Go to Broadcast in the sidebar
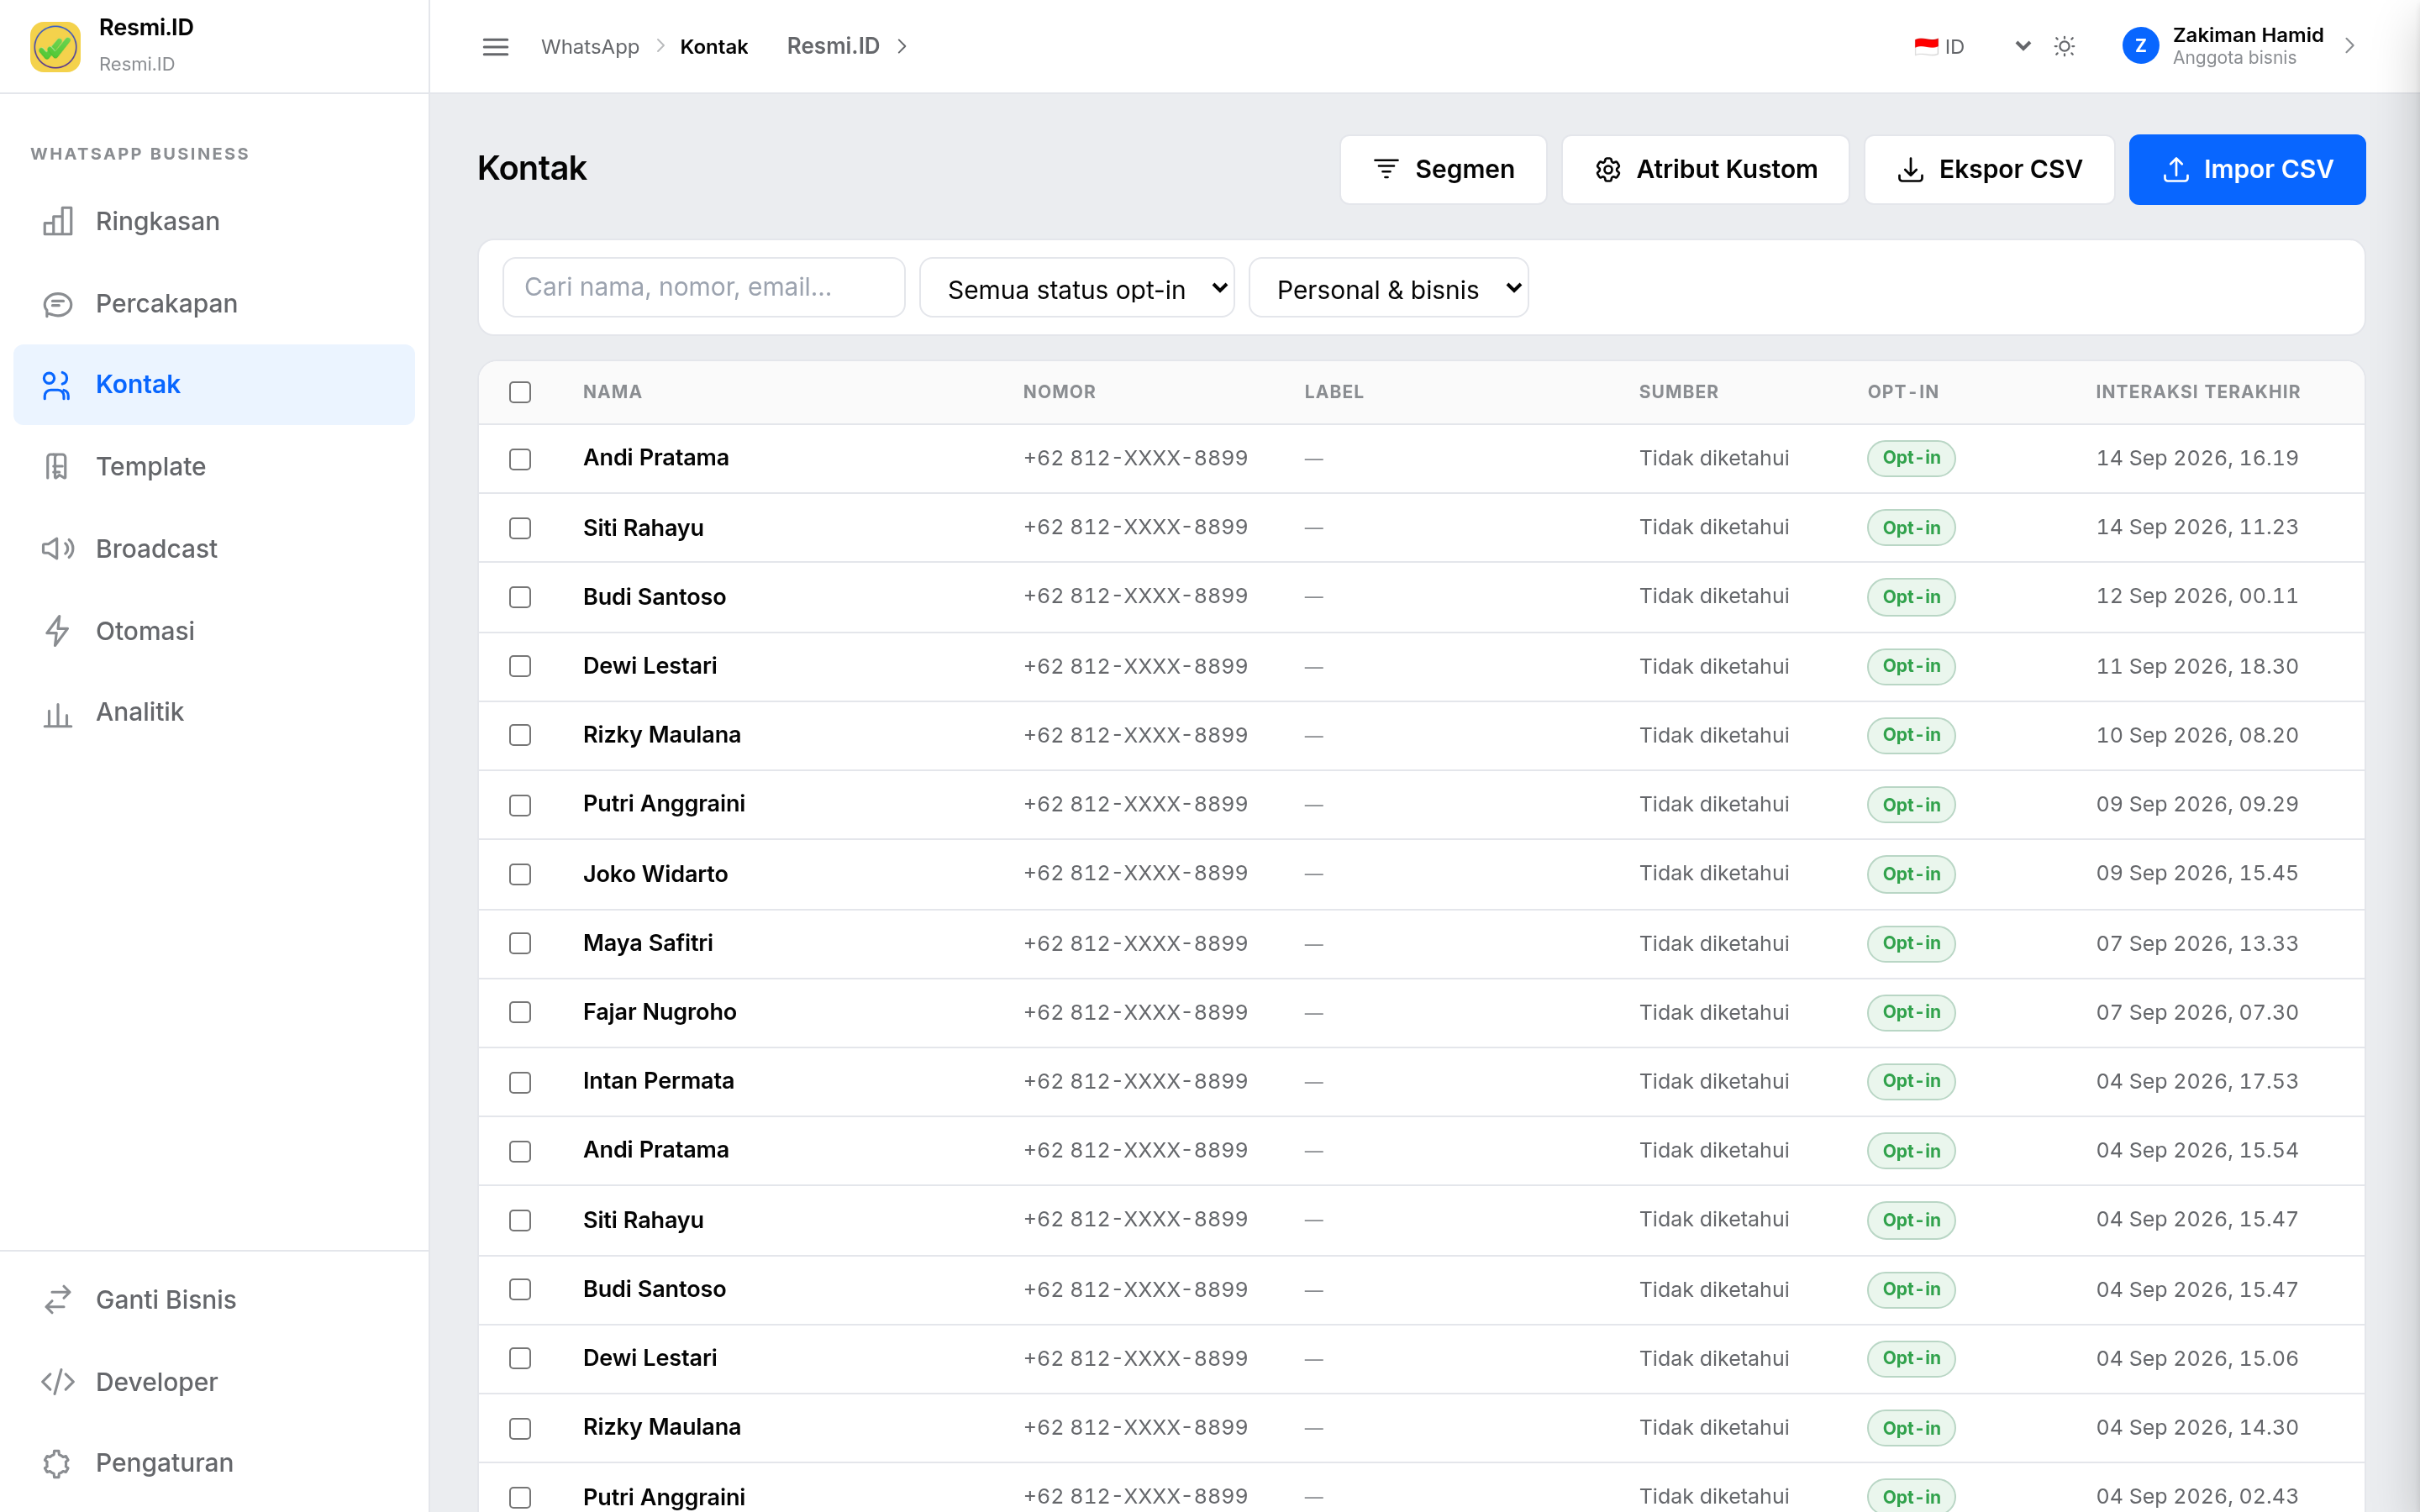 tap(214, 548)
